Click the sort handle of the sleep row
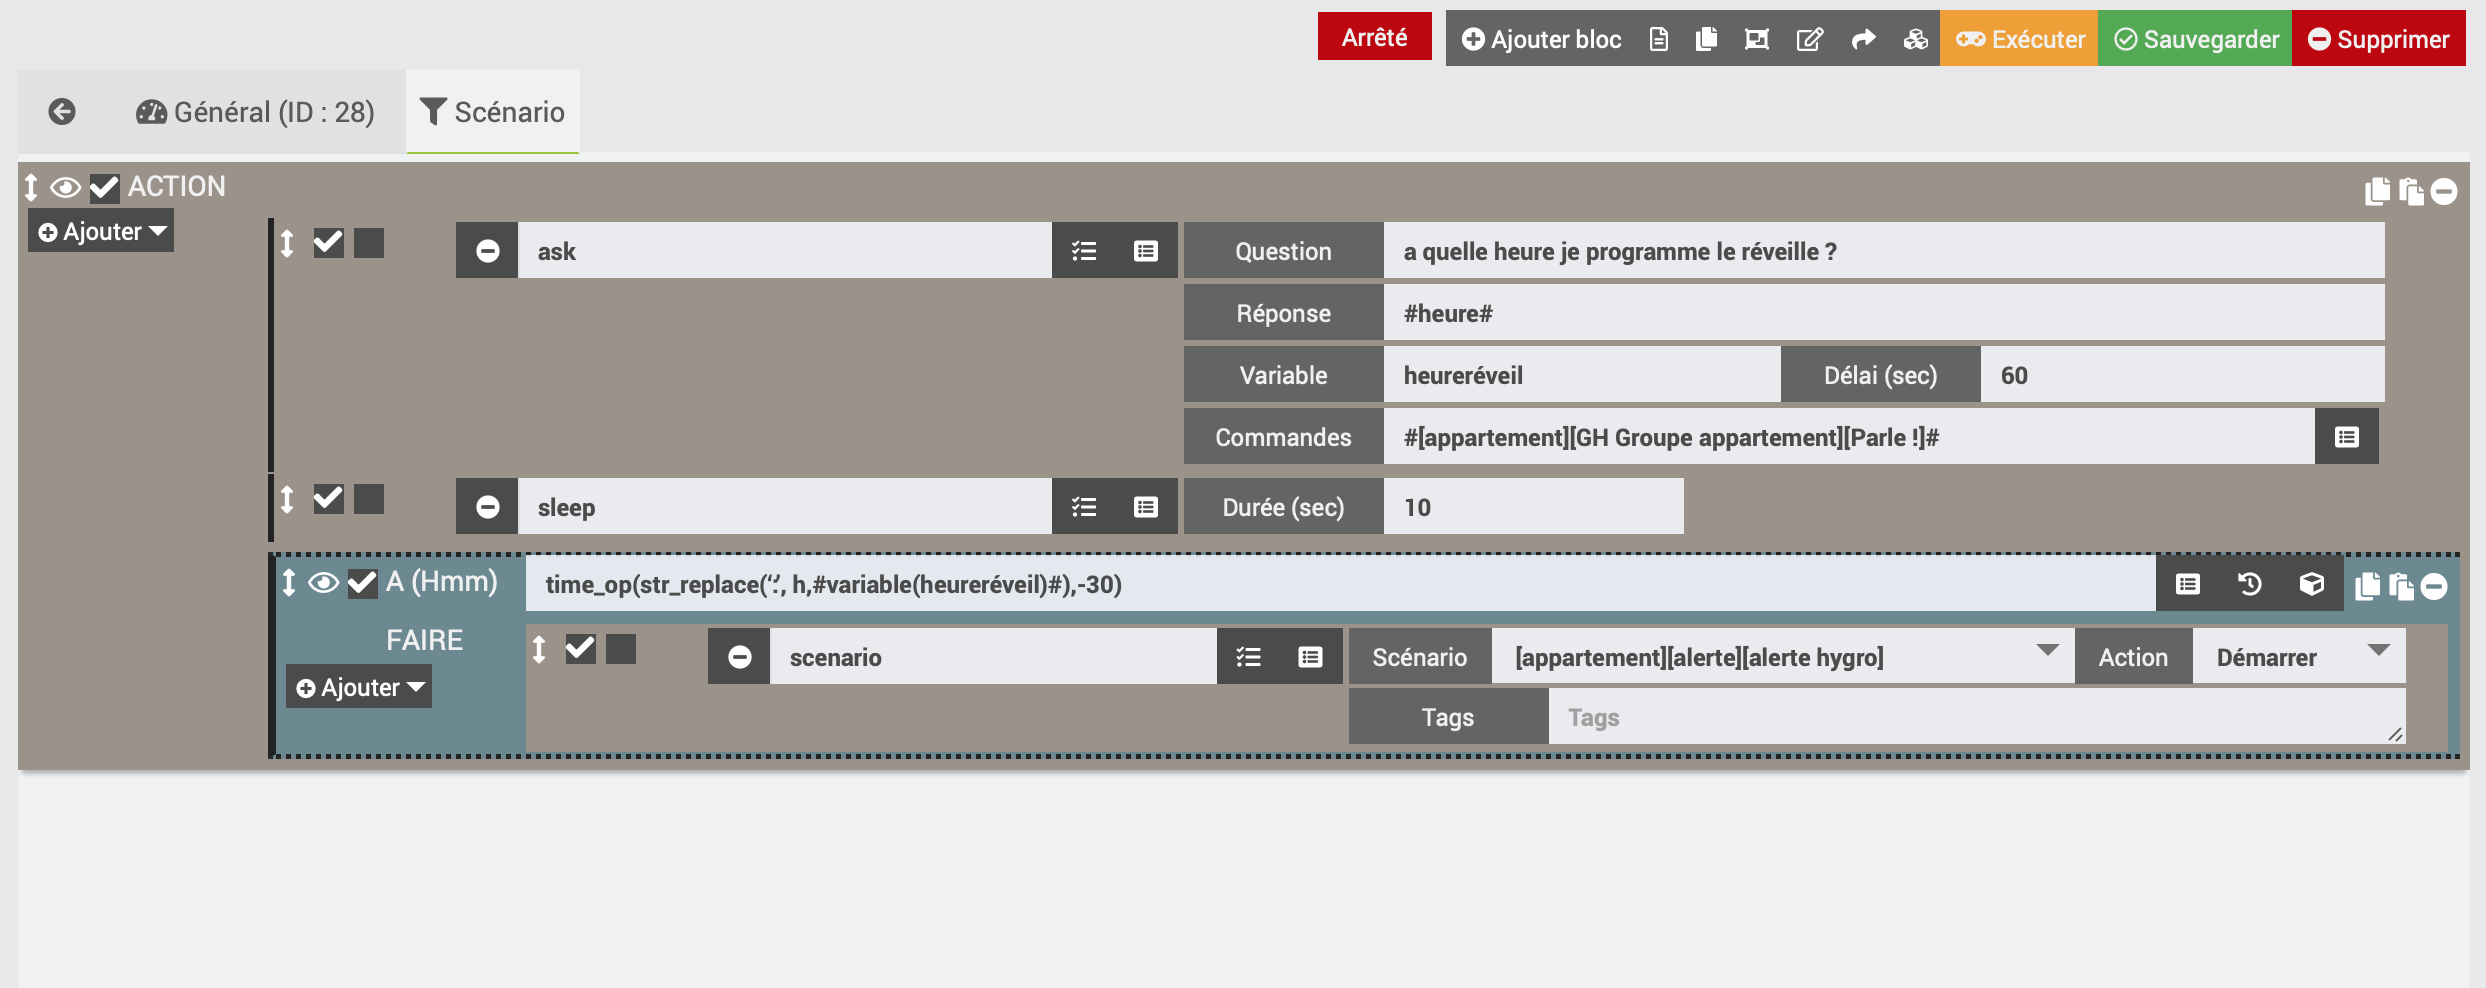Viewport: 2486px width, 988px height. (287, 499)
